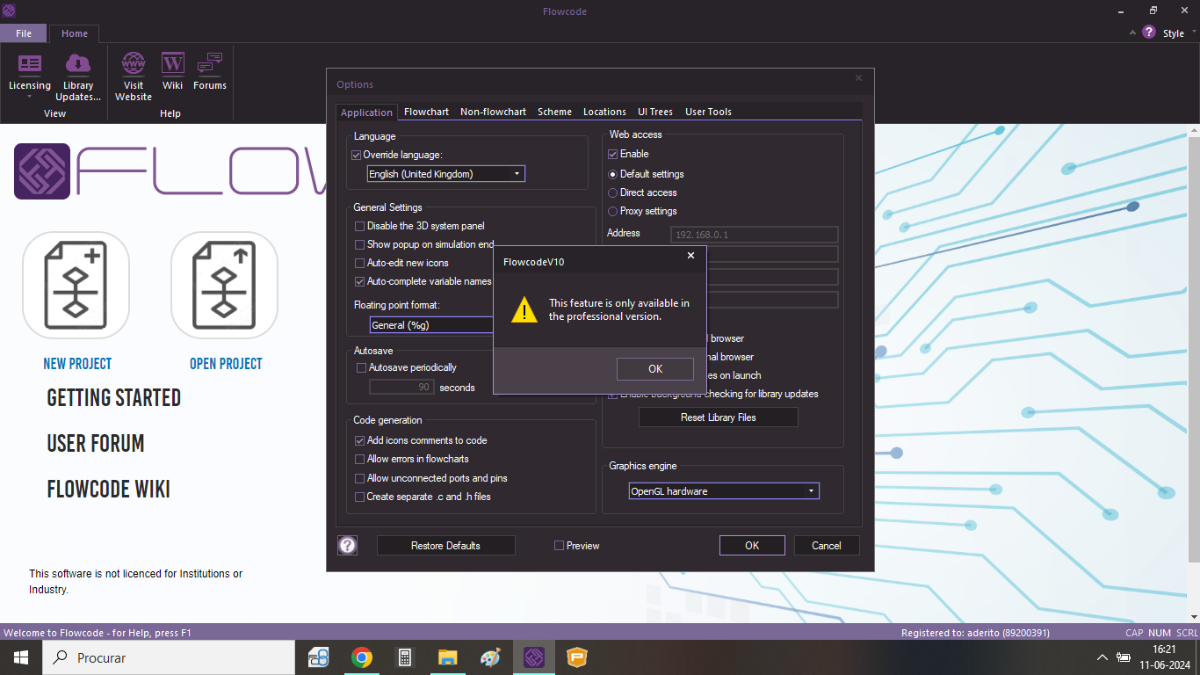This screenshot has height=675, width=1200.
Task: Open the English (United Kingdom) language dropdown
Action: 446,174
